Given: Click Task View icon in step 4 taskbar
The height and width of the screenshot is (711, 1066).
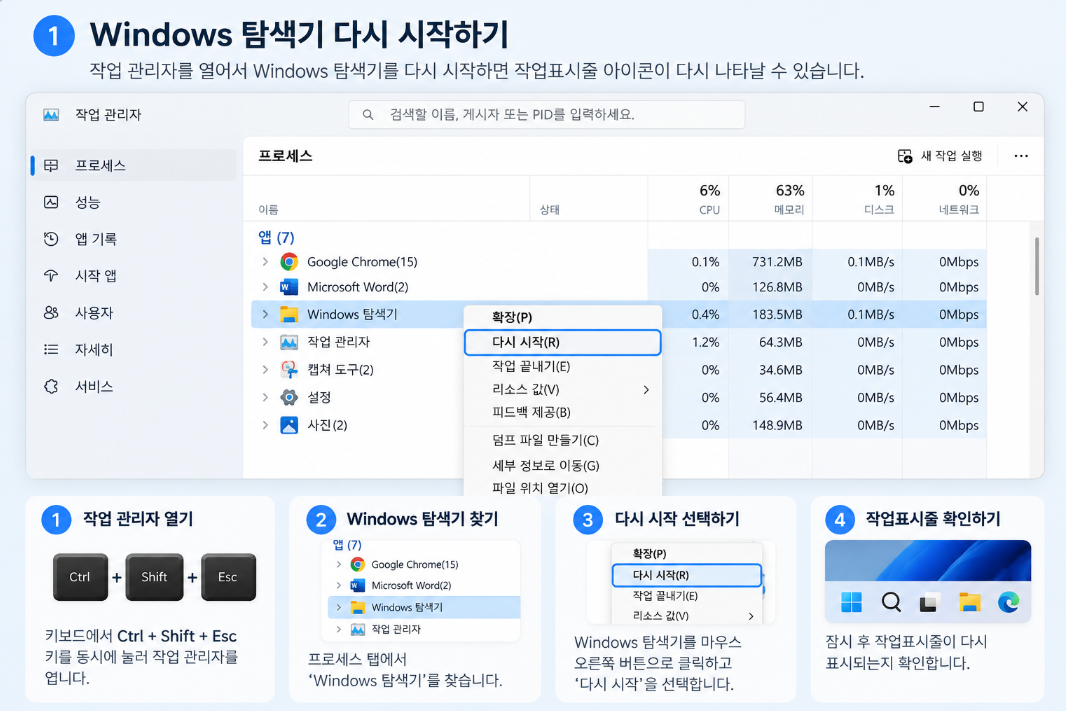Looking at the screenshot, I should coord(929,602).
